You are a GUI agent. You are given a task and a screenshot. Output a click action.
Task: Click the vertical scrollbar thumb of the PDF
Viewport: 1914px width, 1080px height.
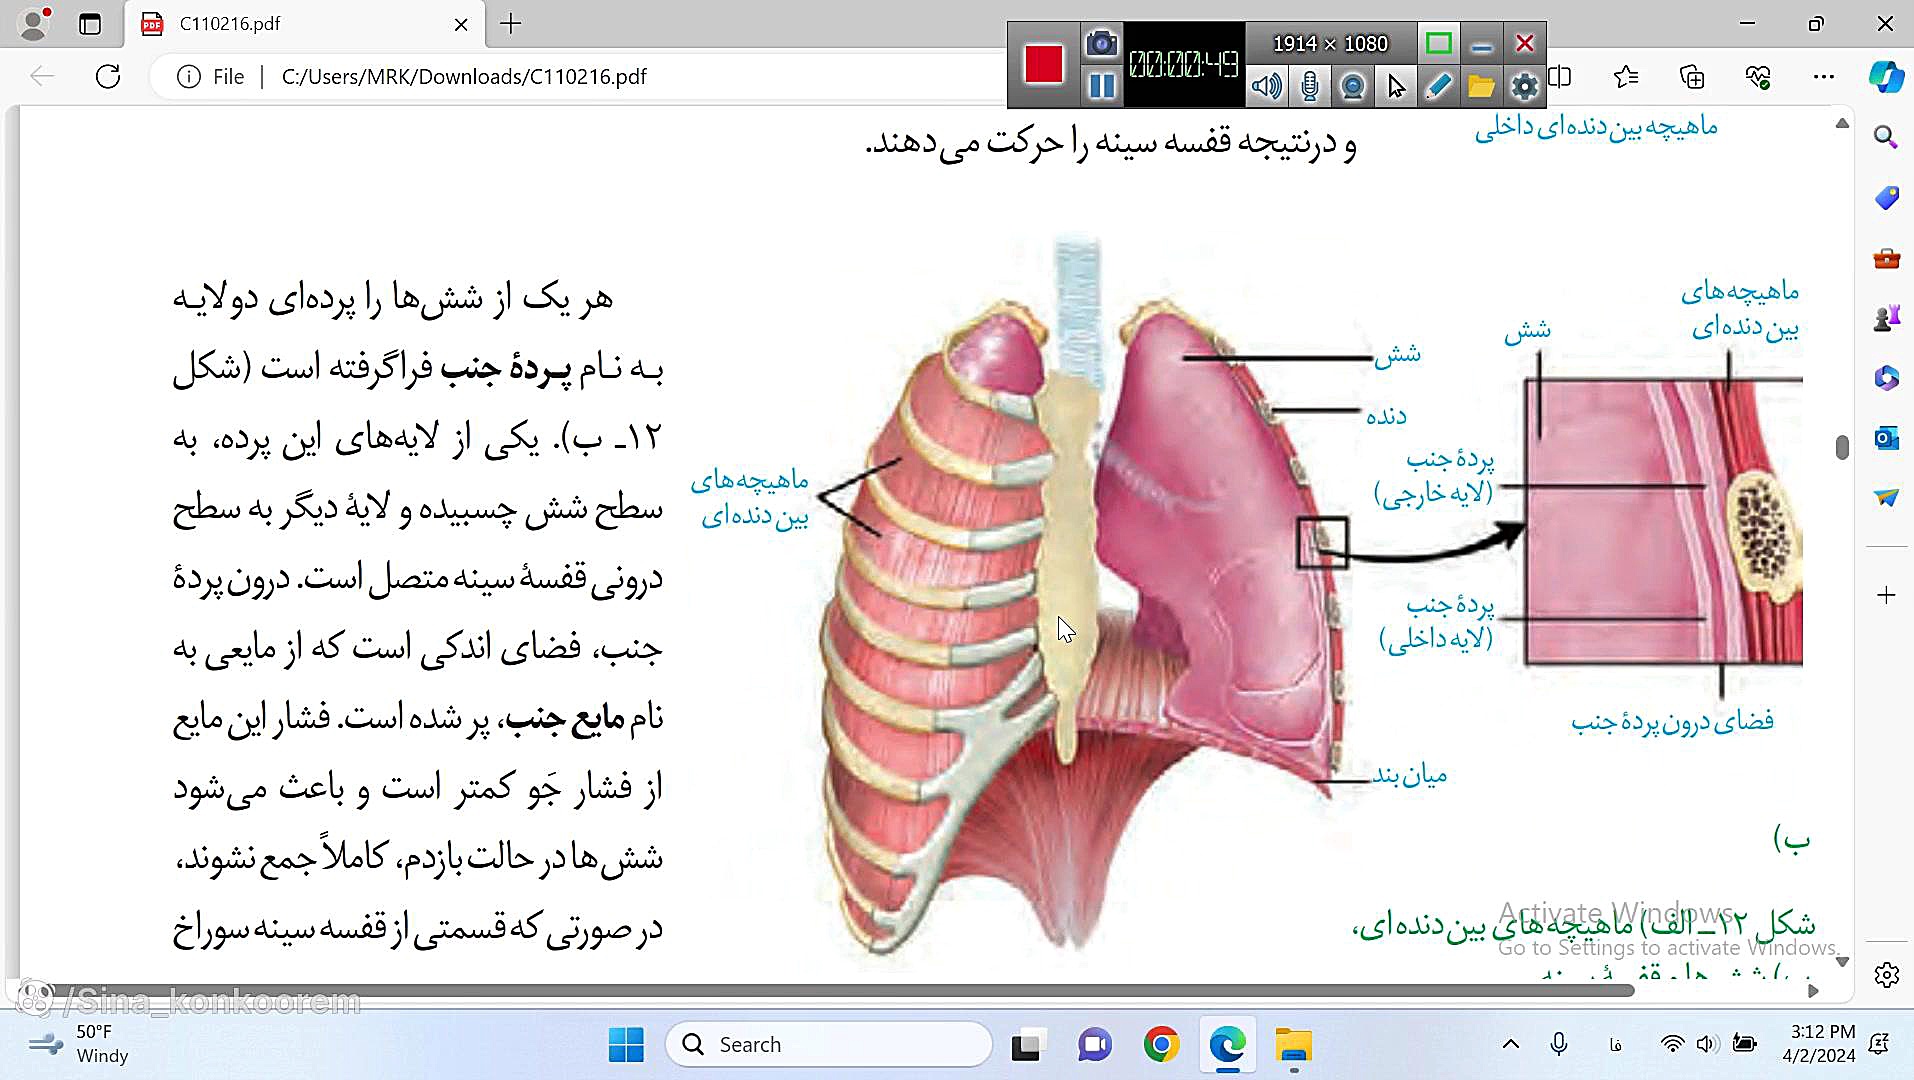[x=1842, y=447]
